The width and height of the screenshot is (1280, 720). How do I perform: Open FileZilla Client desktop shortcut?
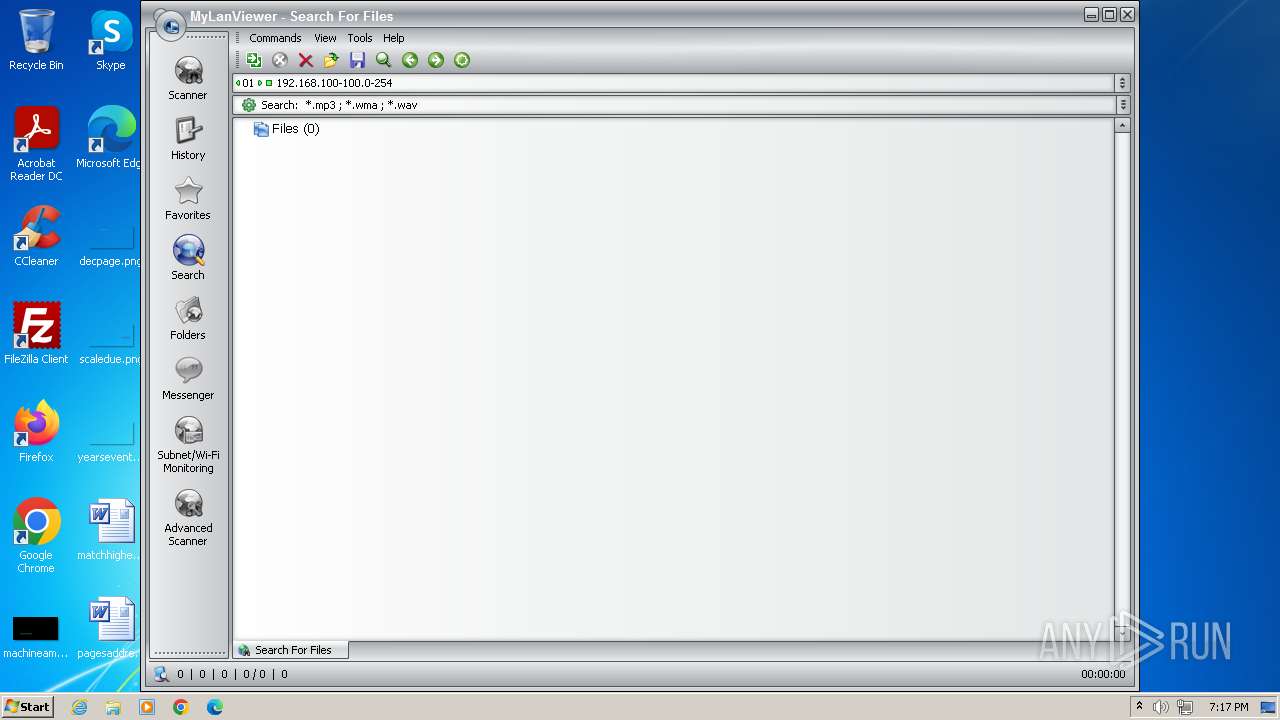click(x=36, y=334)
